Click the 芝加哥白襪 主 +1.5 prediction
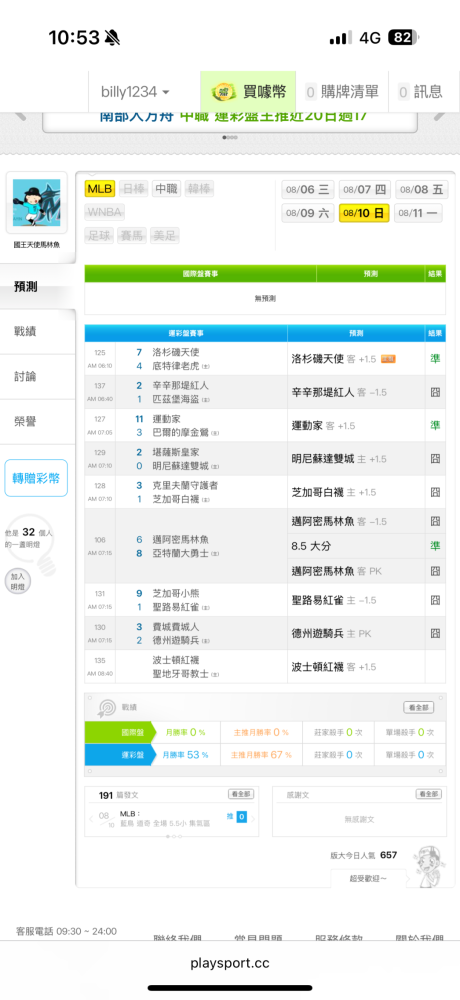The height and width of the screenshot is (1000, 460). tap(334, 492)
